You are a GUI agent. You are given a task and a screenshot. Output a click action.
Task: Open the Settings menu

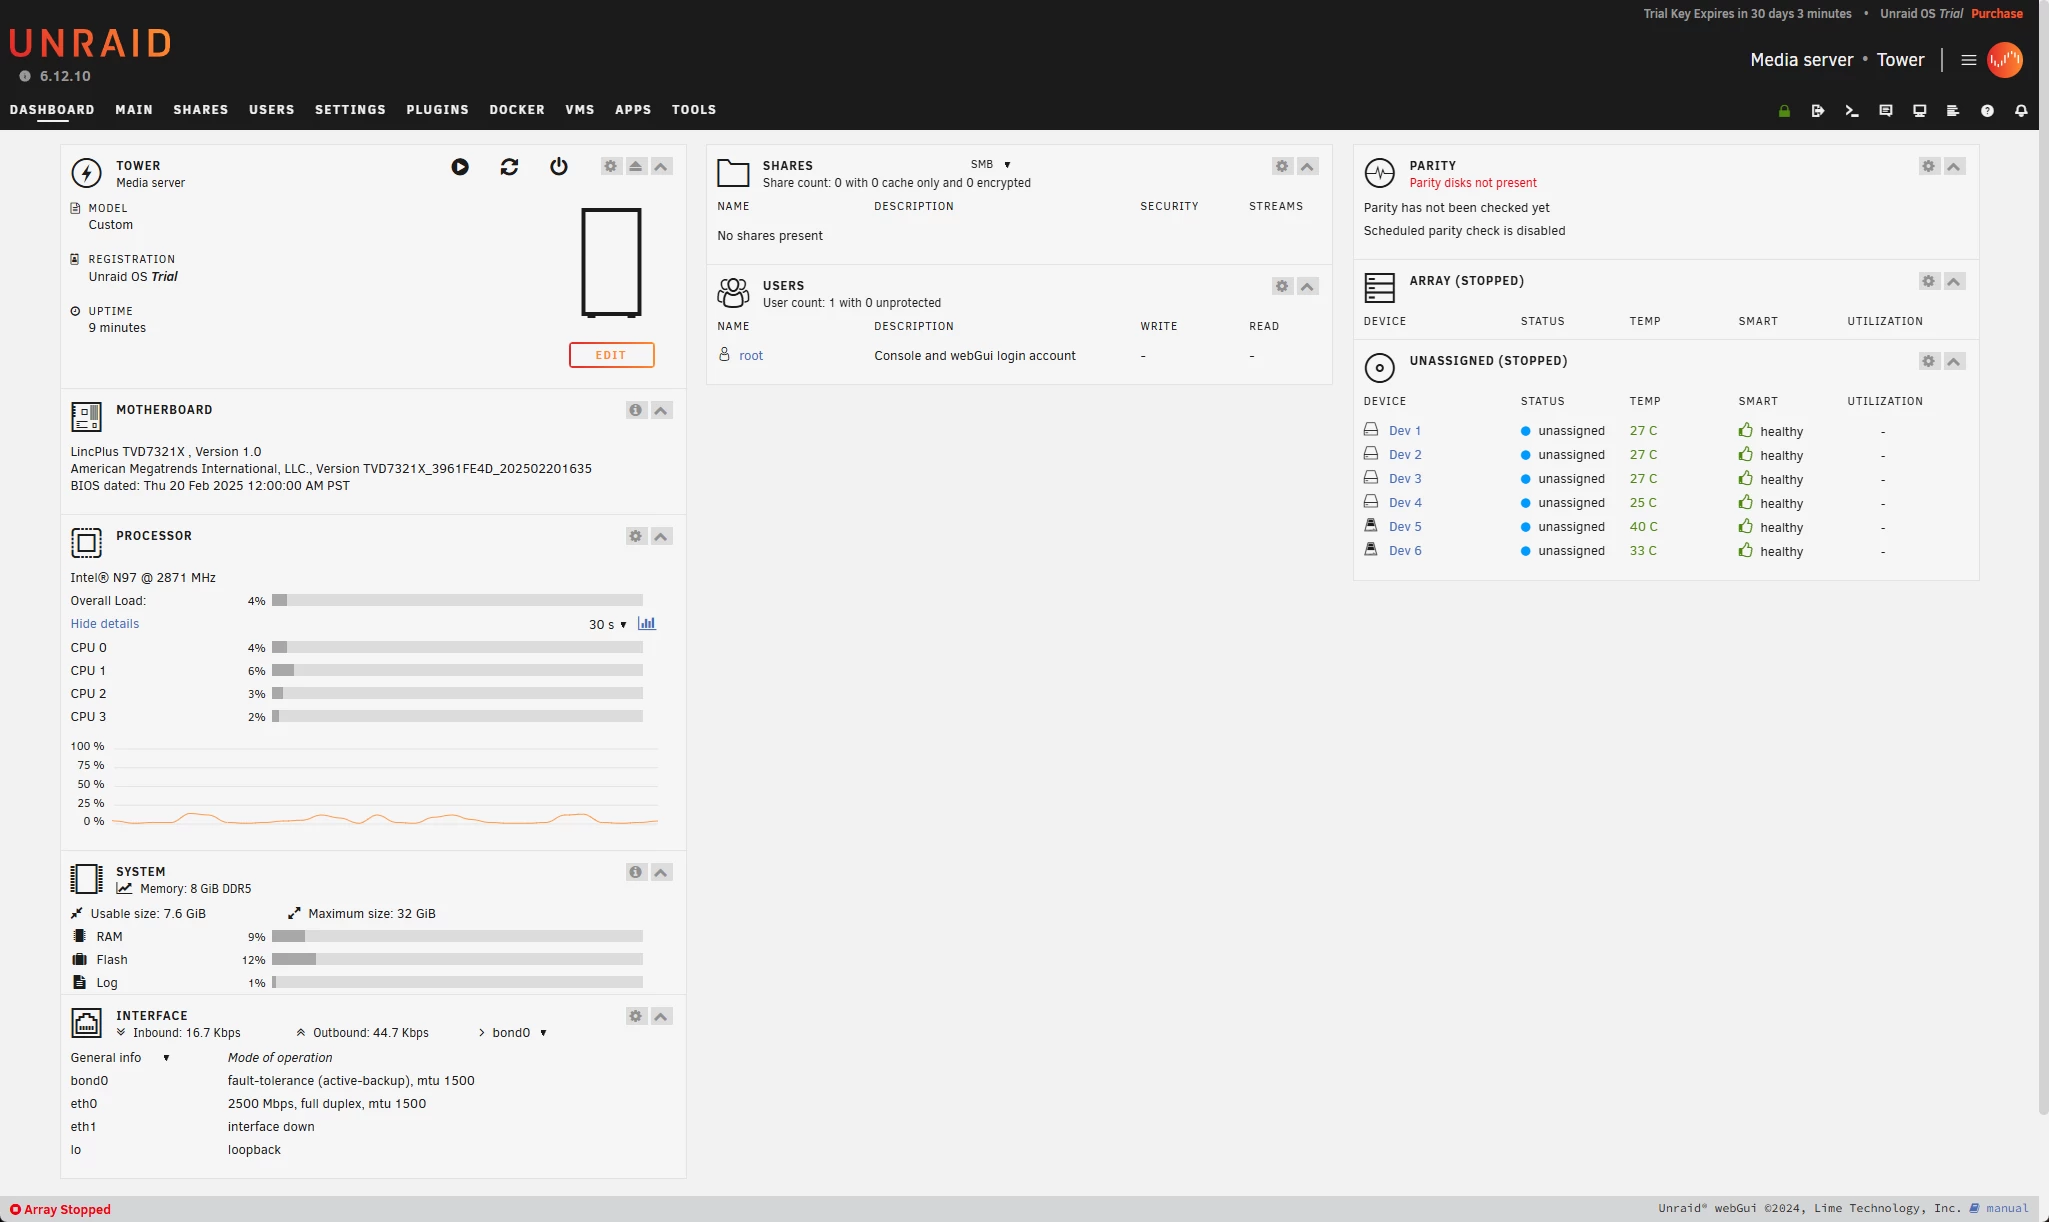click(350, 110)
